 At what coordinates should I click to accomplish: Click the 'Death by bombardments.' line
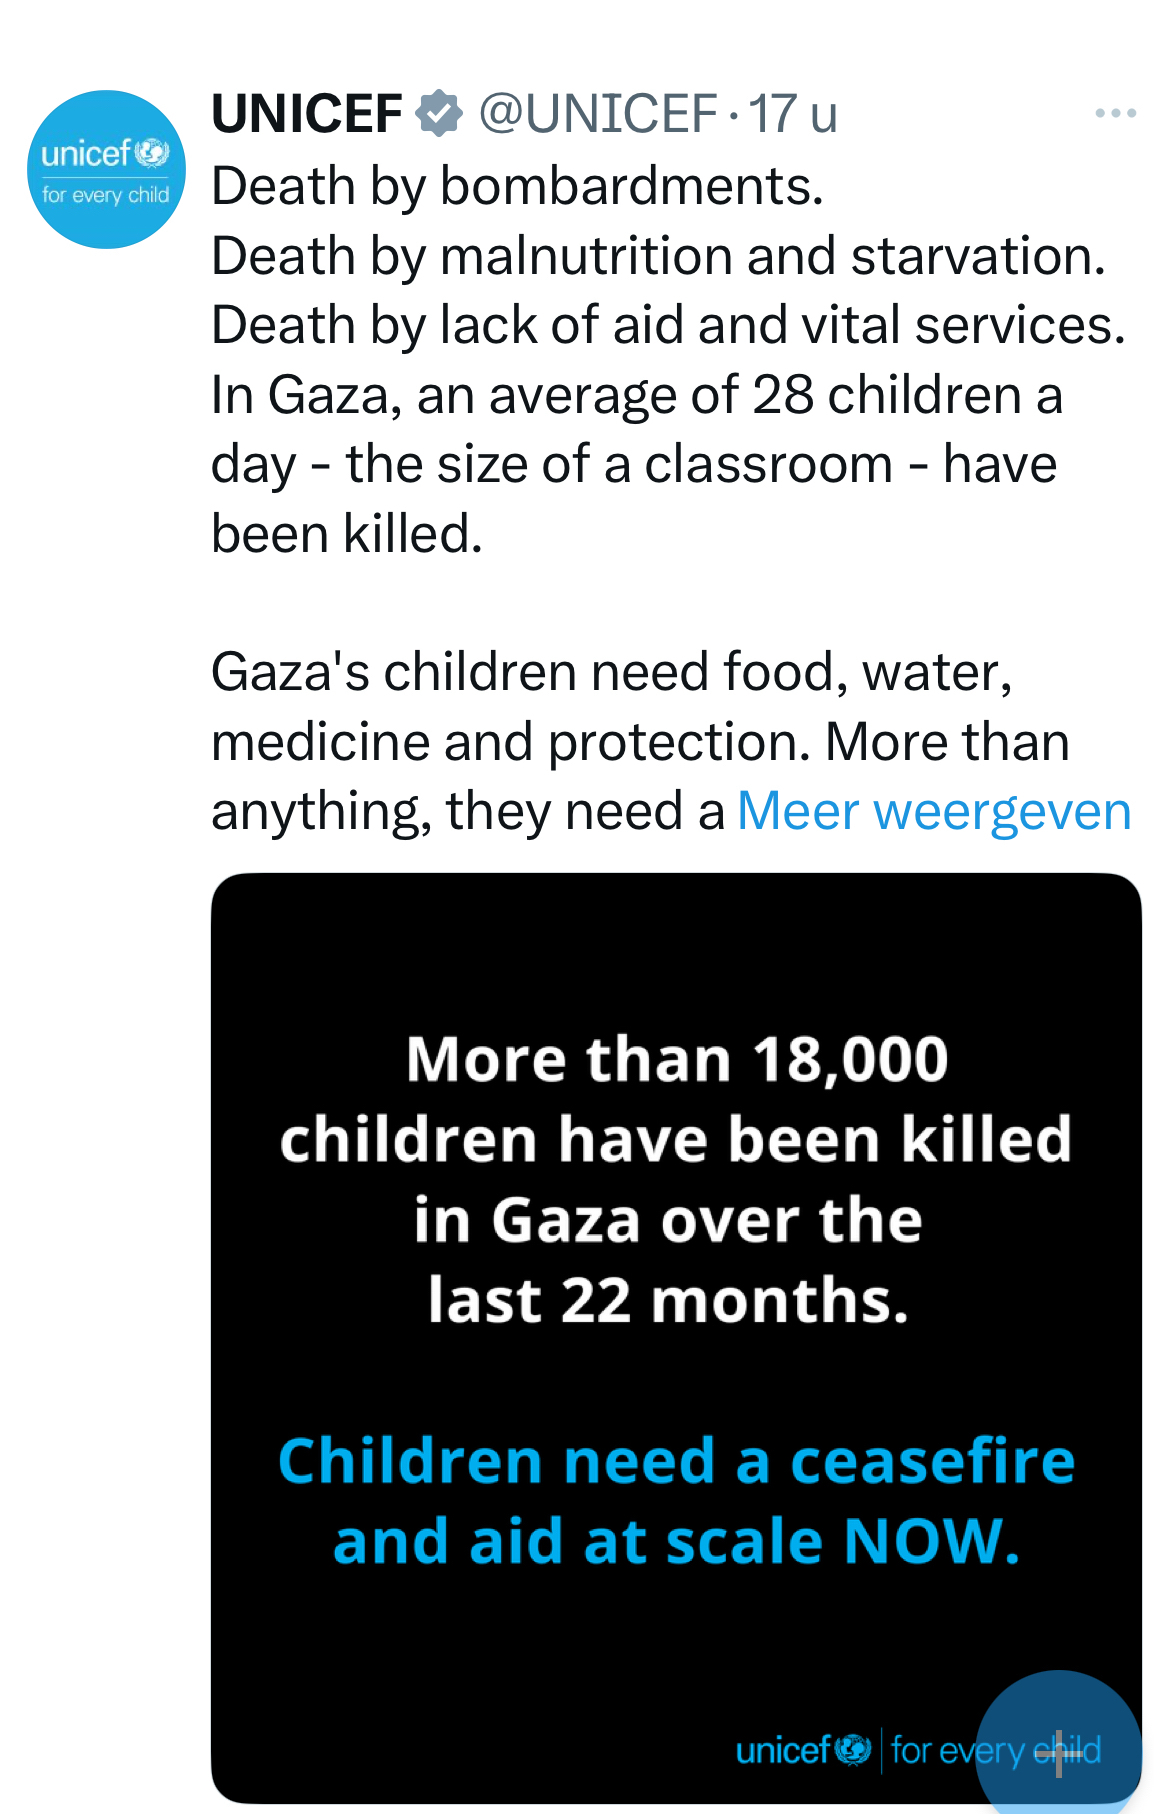(x=517, y=186)
